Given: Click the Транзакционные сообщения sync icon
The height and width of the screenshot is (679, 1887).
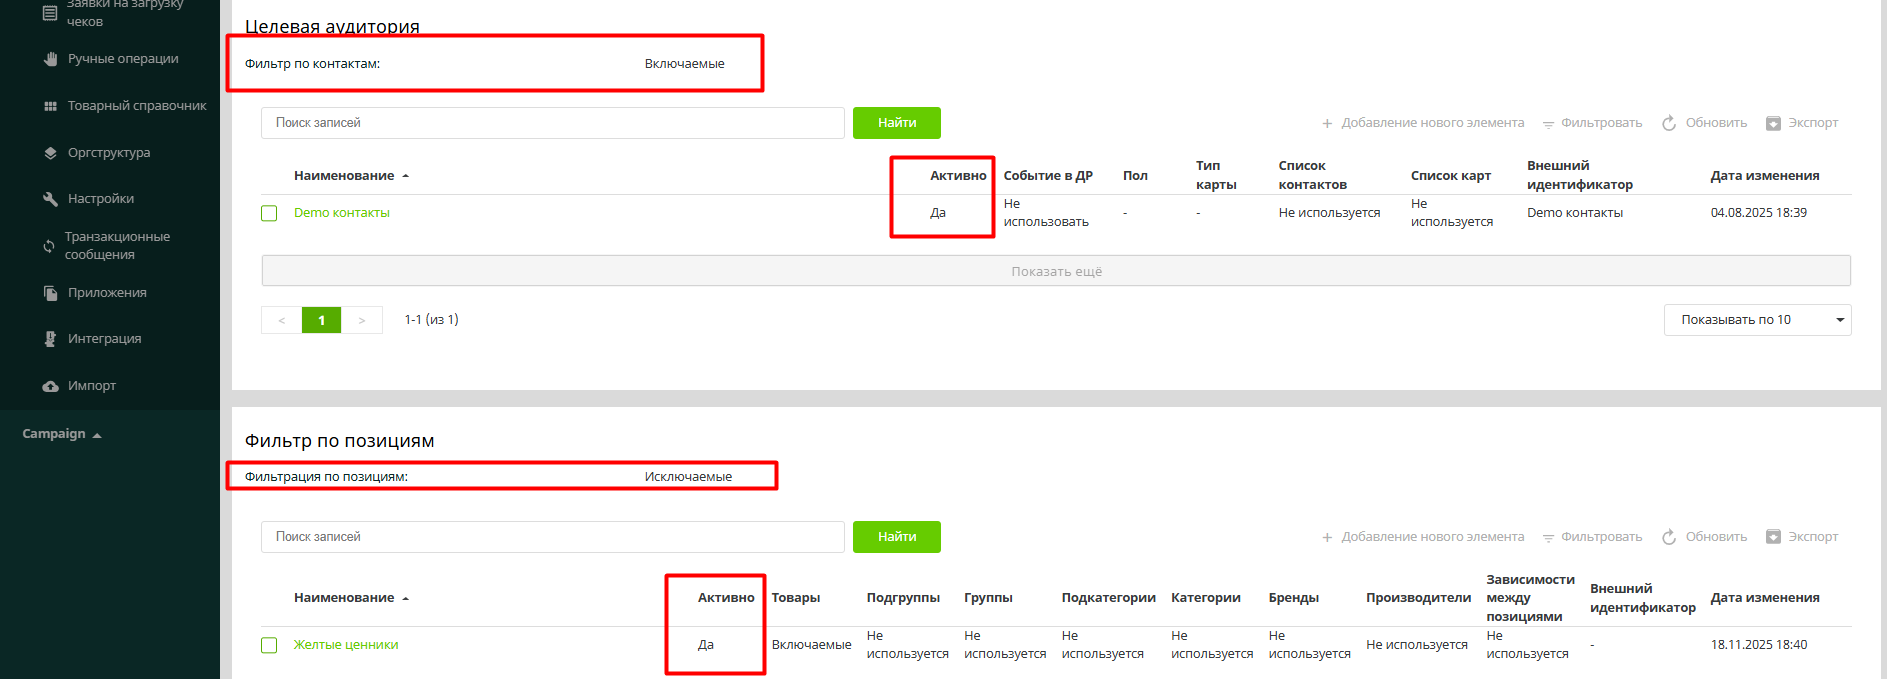Looking at the screenshot, I should [x=49, y=246].
